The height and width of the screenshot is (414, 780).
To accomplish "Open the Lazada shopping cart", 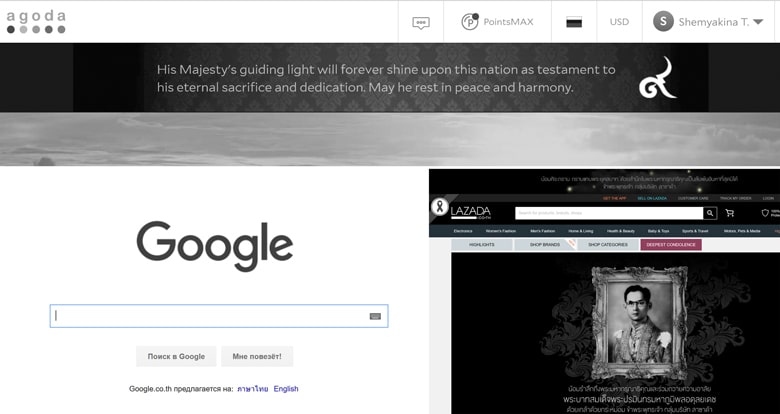I will pos(730,213).
